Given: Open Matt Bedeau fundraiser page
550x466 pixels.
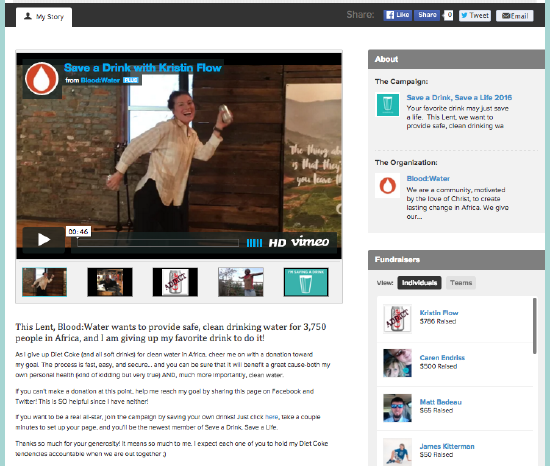Looking at the screenshot, I should pos(441,402).
